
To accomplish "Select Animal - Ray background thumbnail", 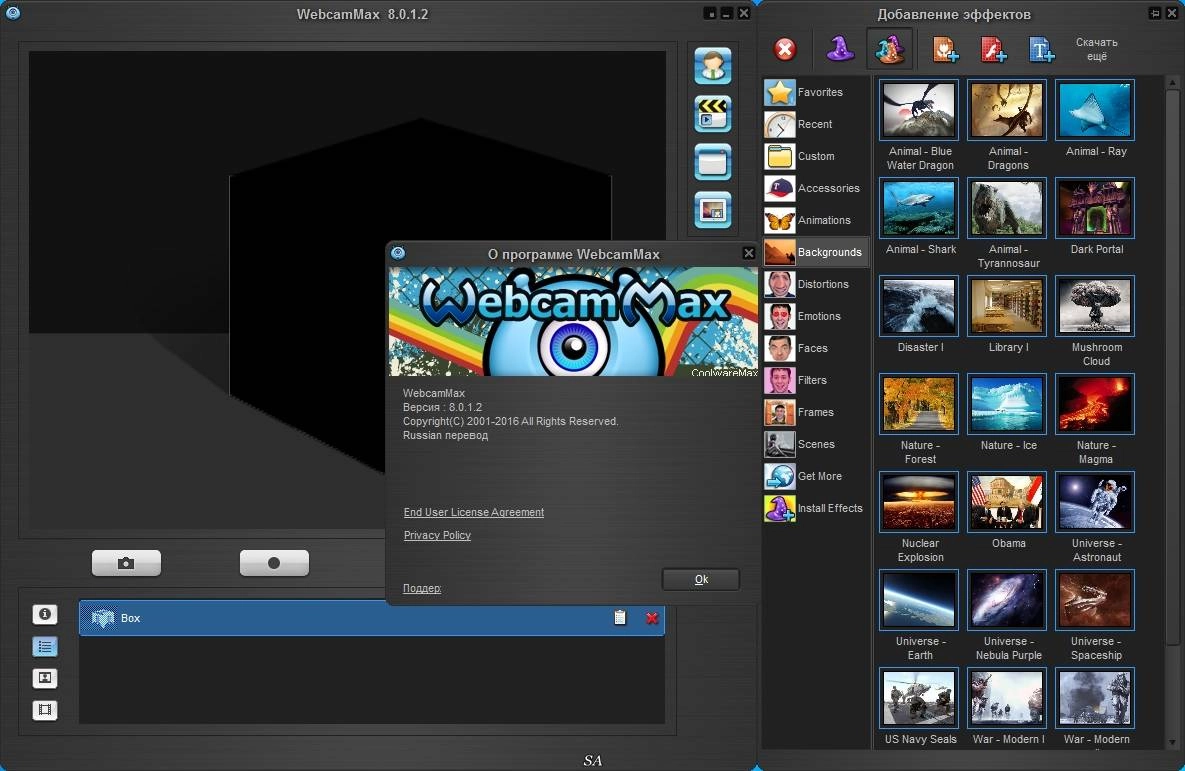I will coord(1095,110).
